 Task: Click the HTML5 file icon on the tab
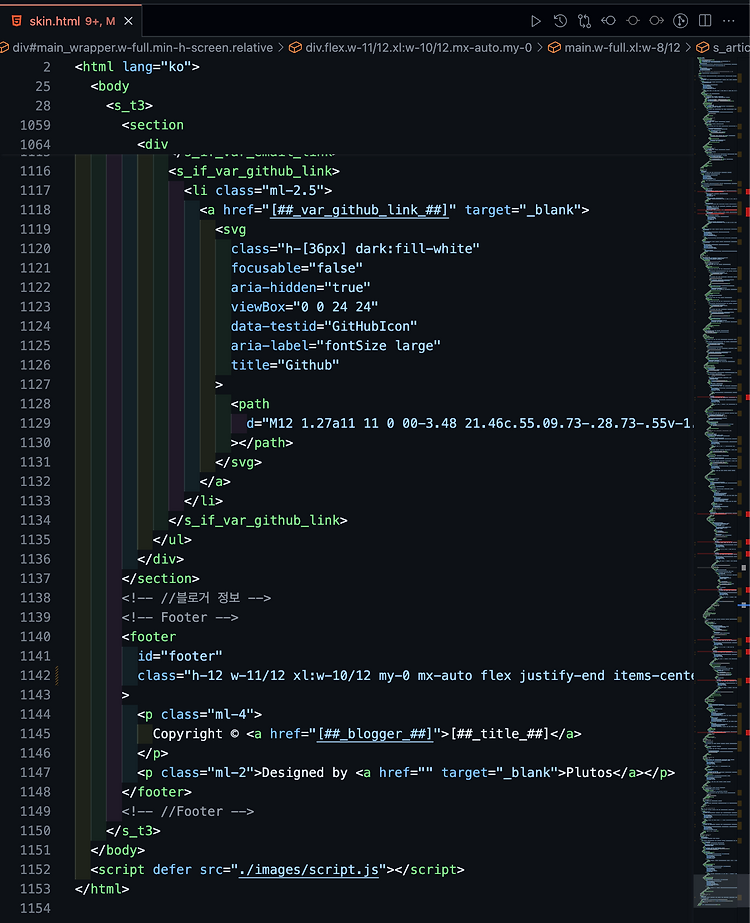click(x=17, y=21)
